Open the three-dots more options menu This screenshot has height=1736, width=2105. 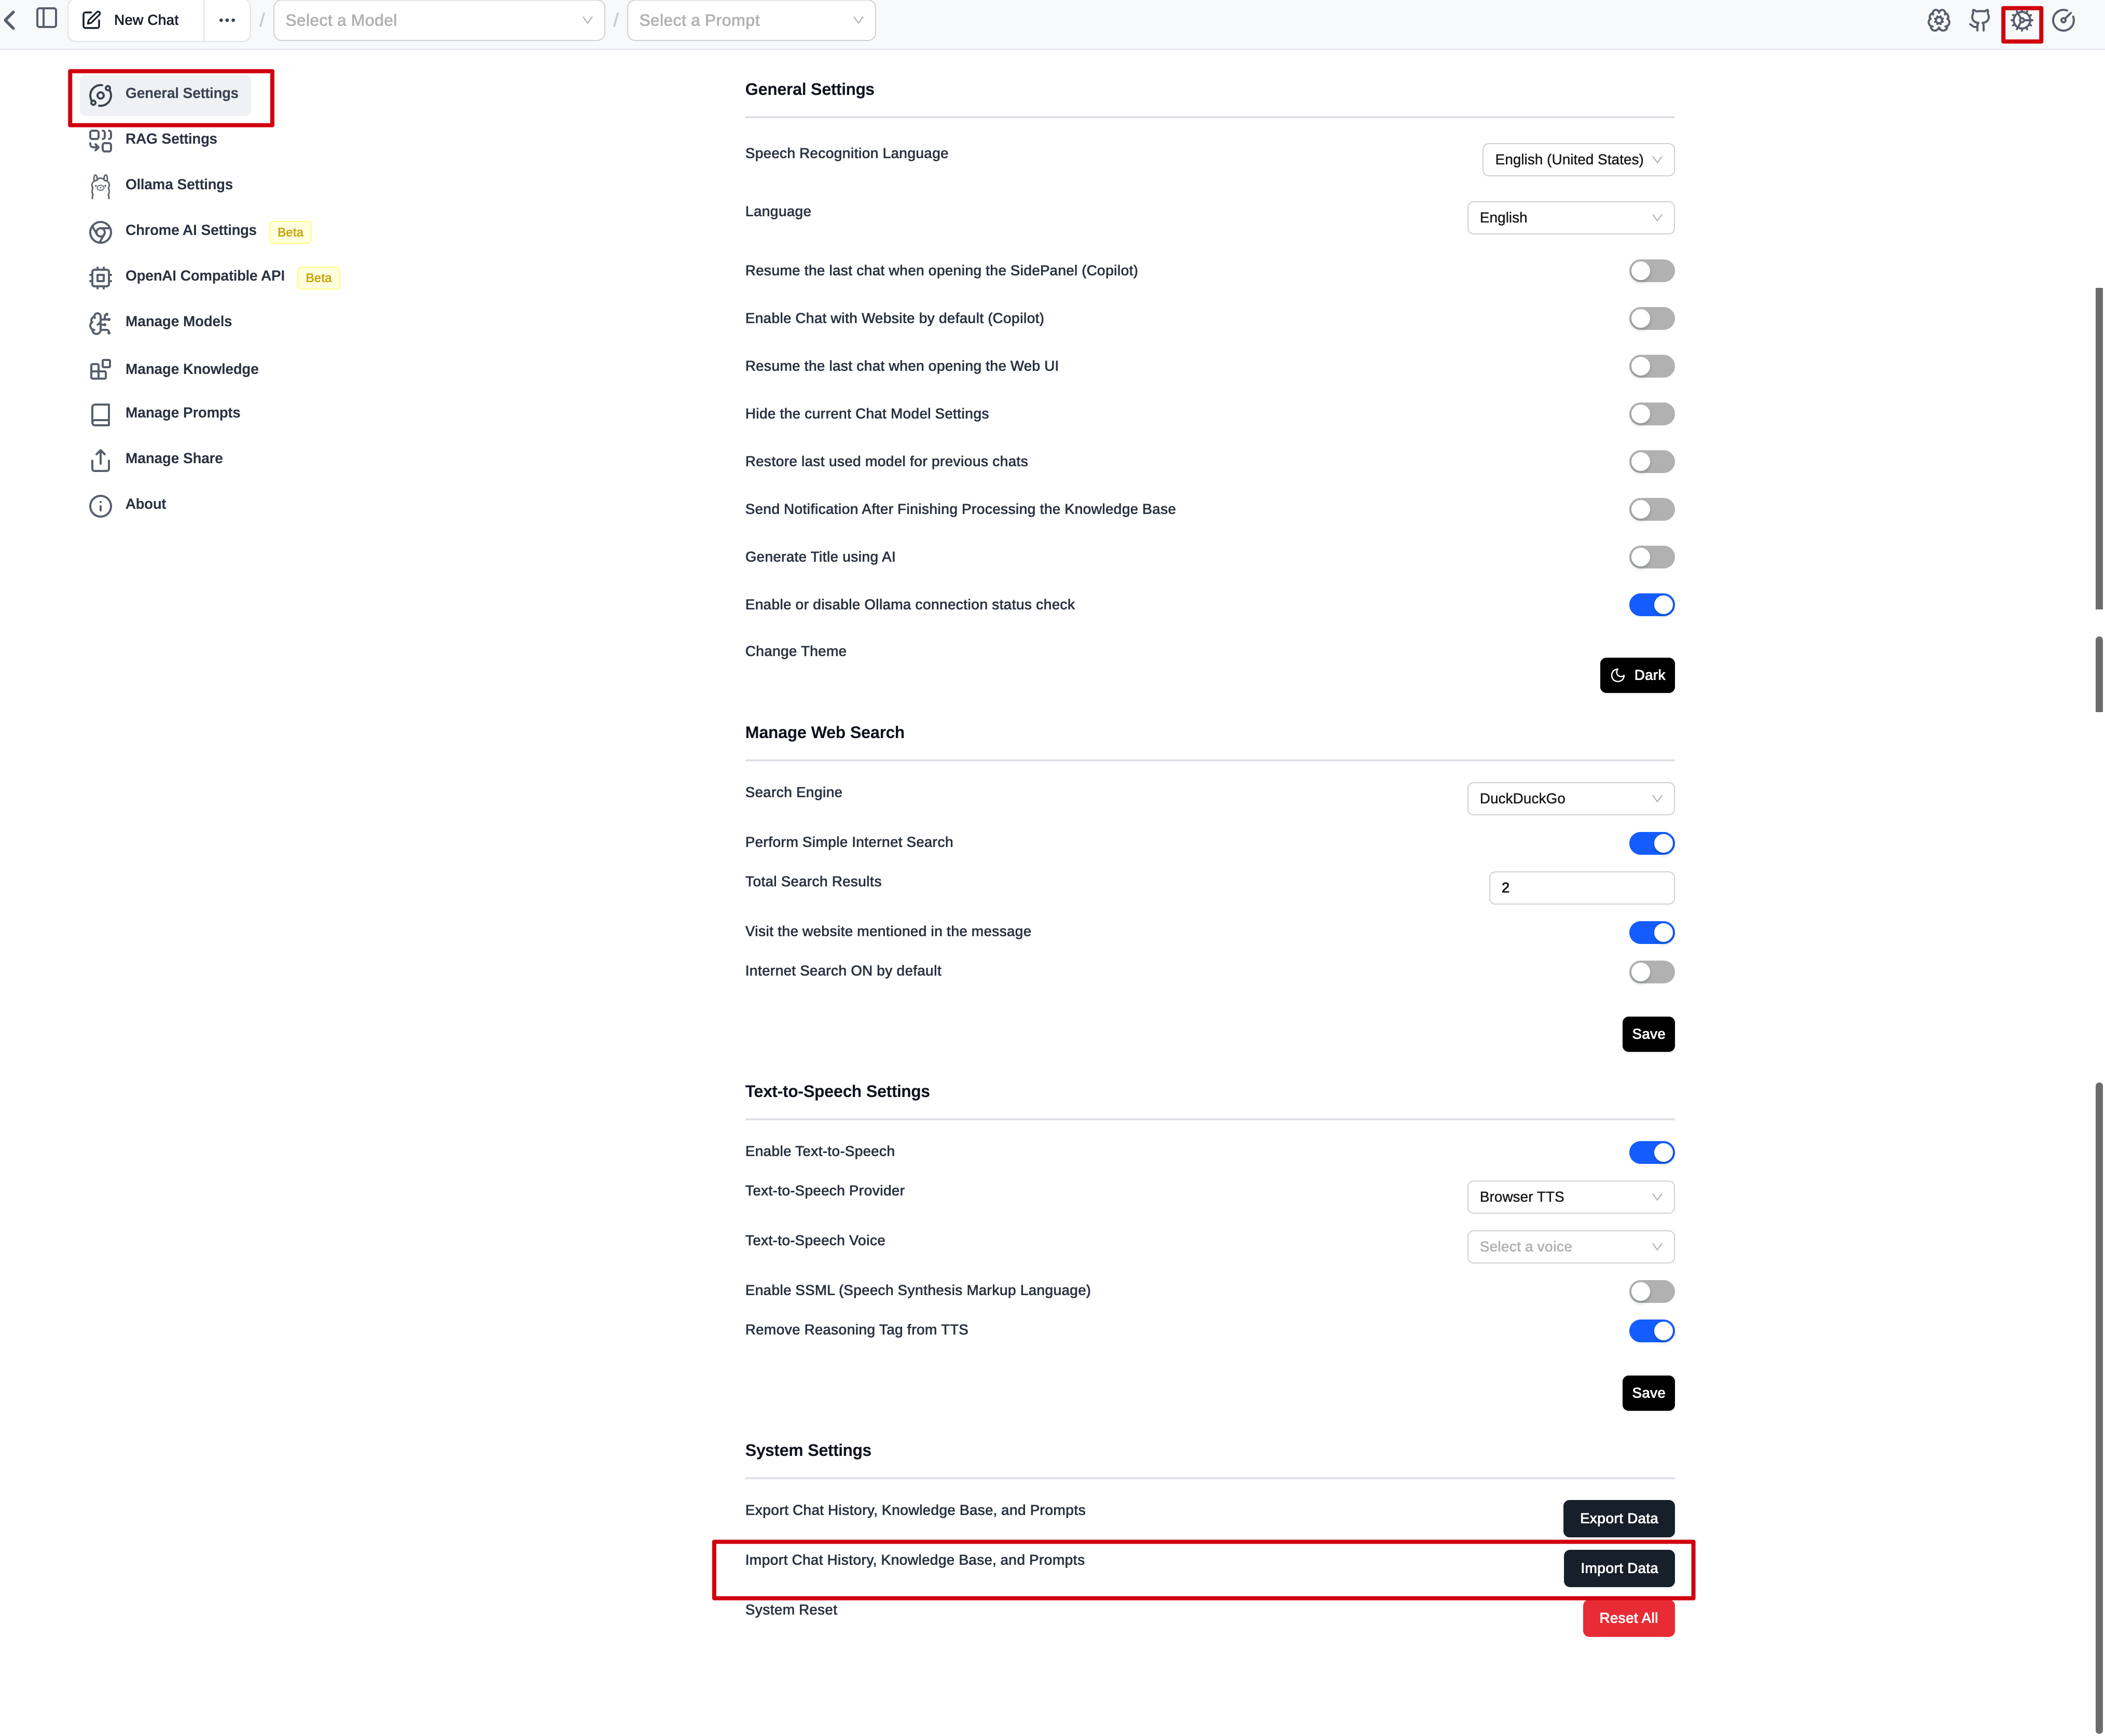227,20
